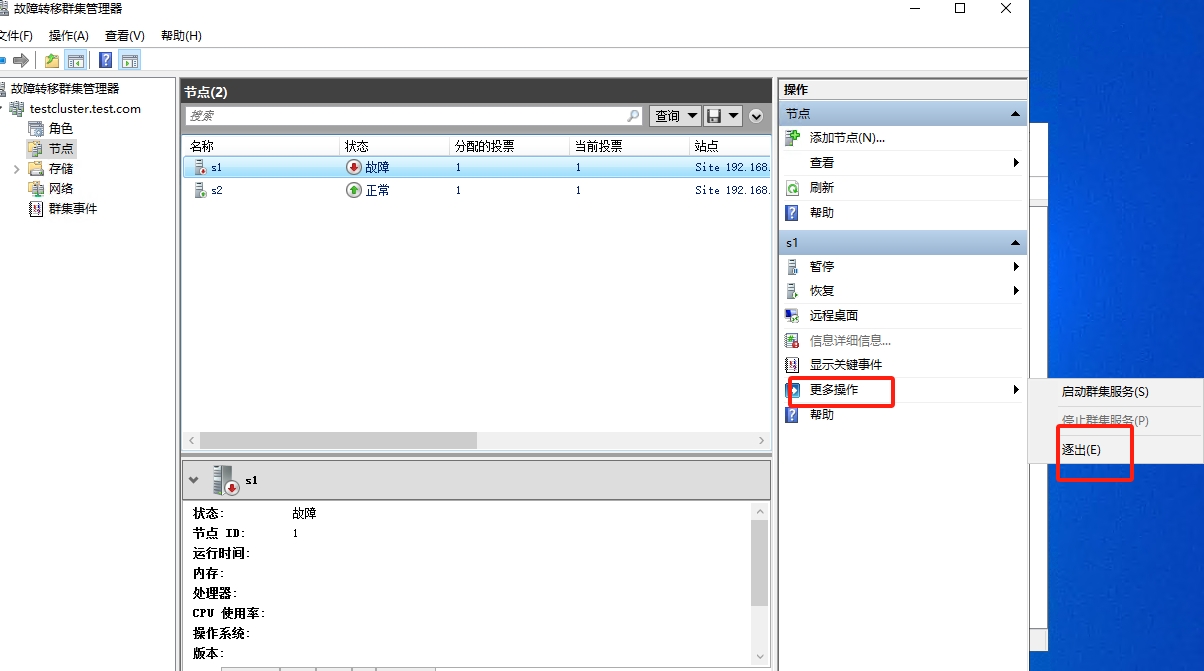Select the testcluster.test.com tree node
Image resolution: width=1204 pixels, height=671 pixels.
pyautogui.click(x=85, y=109)
